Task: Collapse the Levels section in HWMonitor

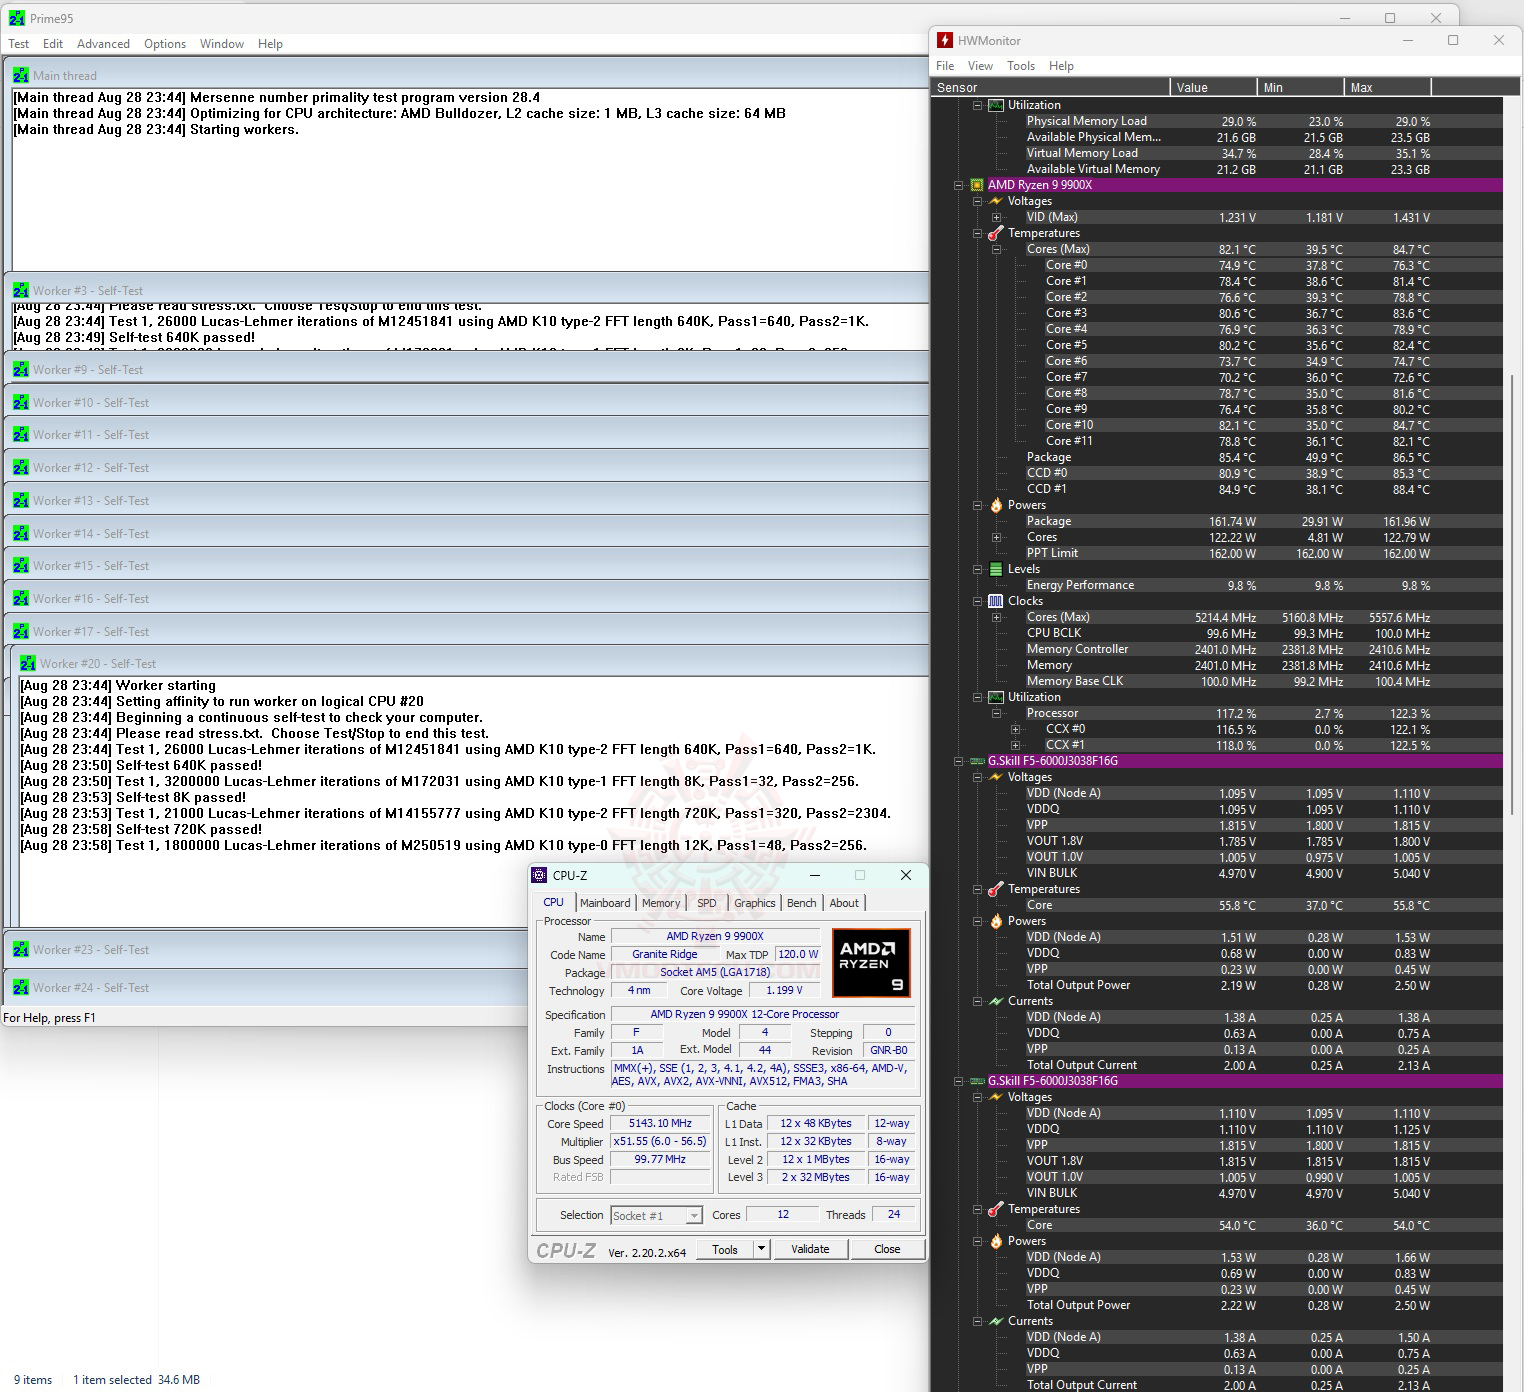Action: click(978, 569)
